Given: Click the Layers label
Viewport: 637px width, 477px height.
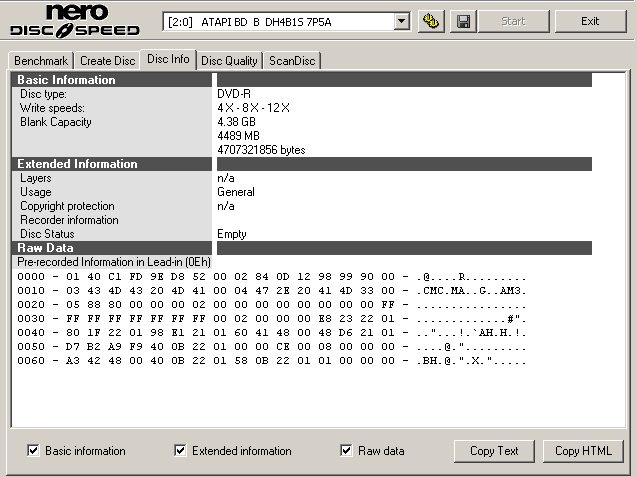Looking at the screenshot, I should 36,178.
